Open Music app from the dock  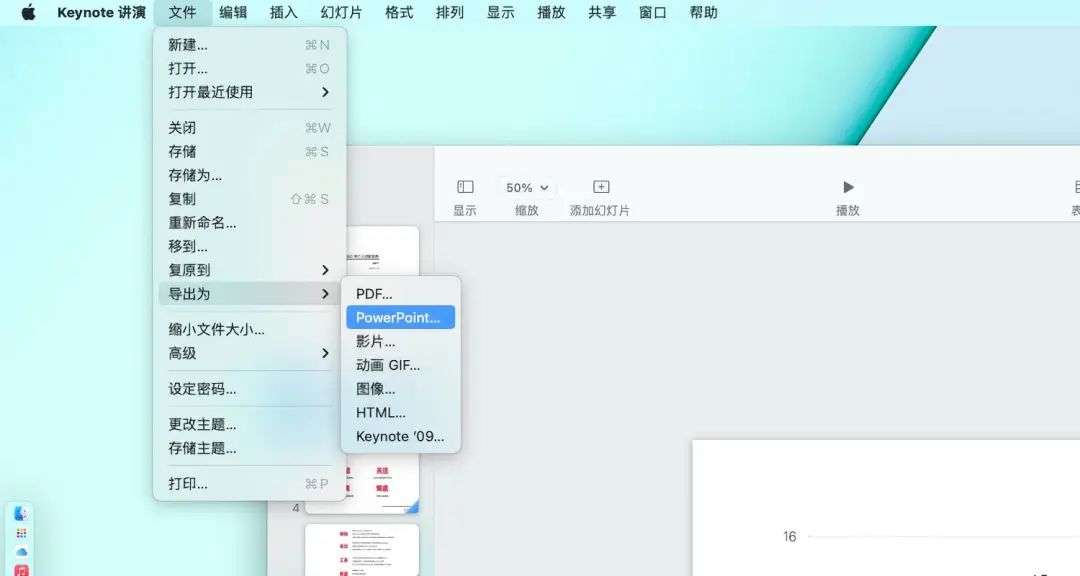pyautogui.click(x=21, y=570)
